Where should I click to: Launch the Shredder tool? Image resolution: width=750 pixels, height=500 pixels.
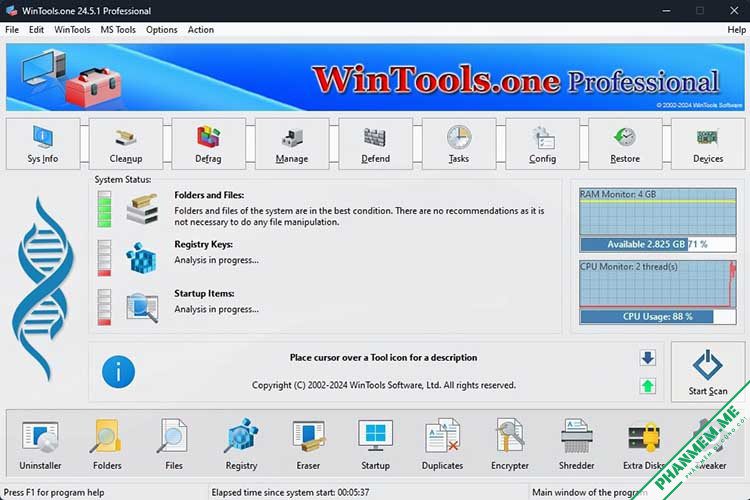tap(577, 444)
